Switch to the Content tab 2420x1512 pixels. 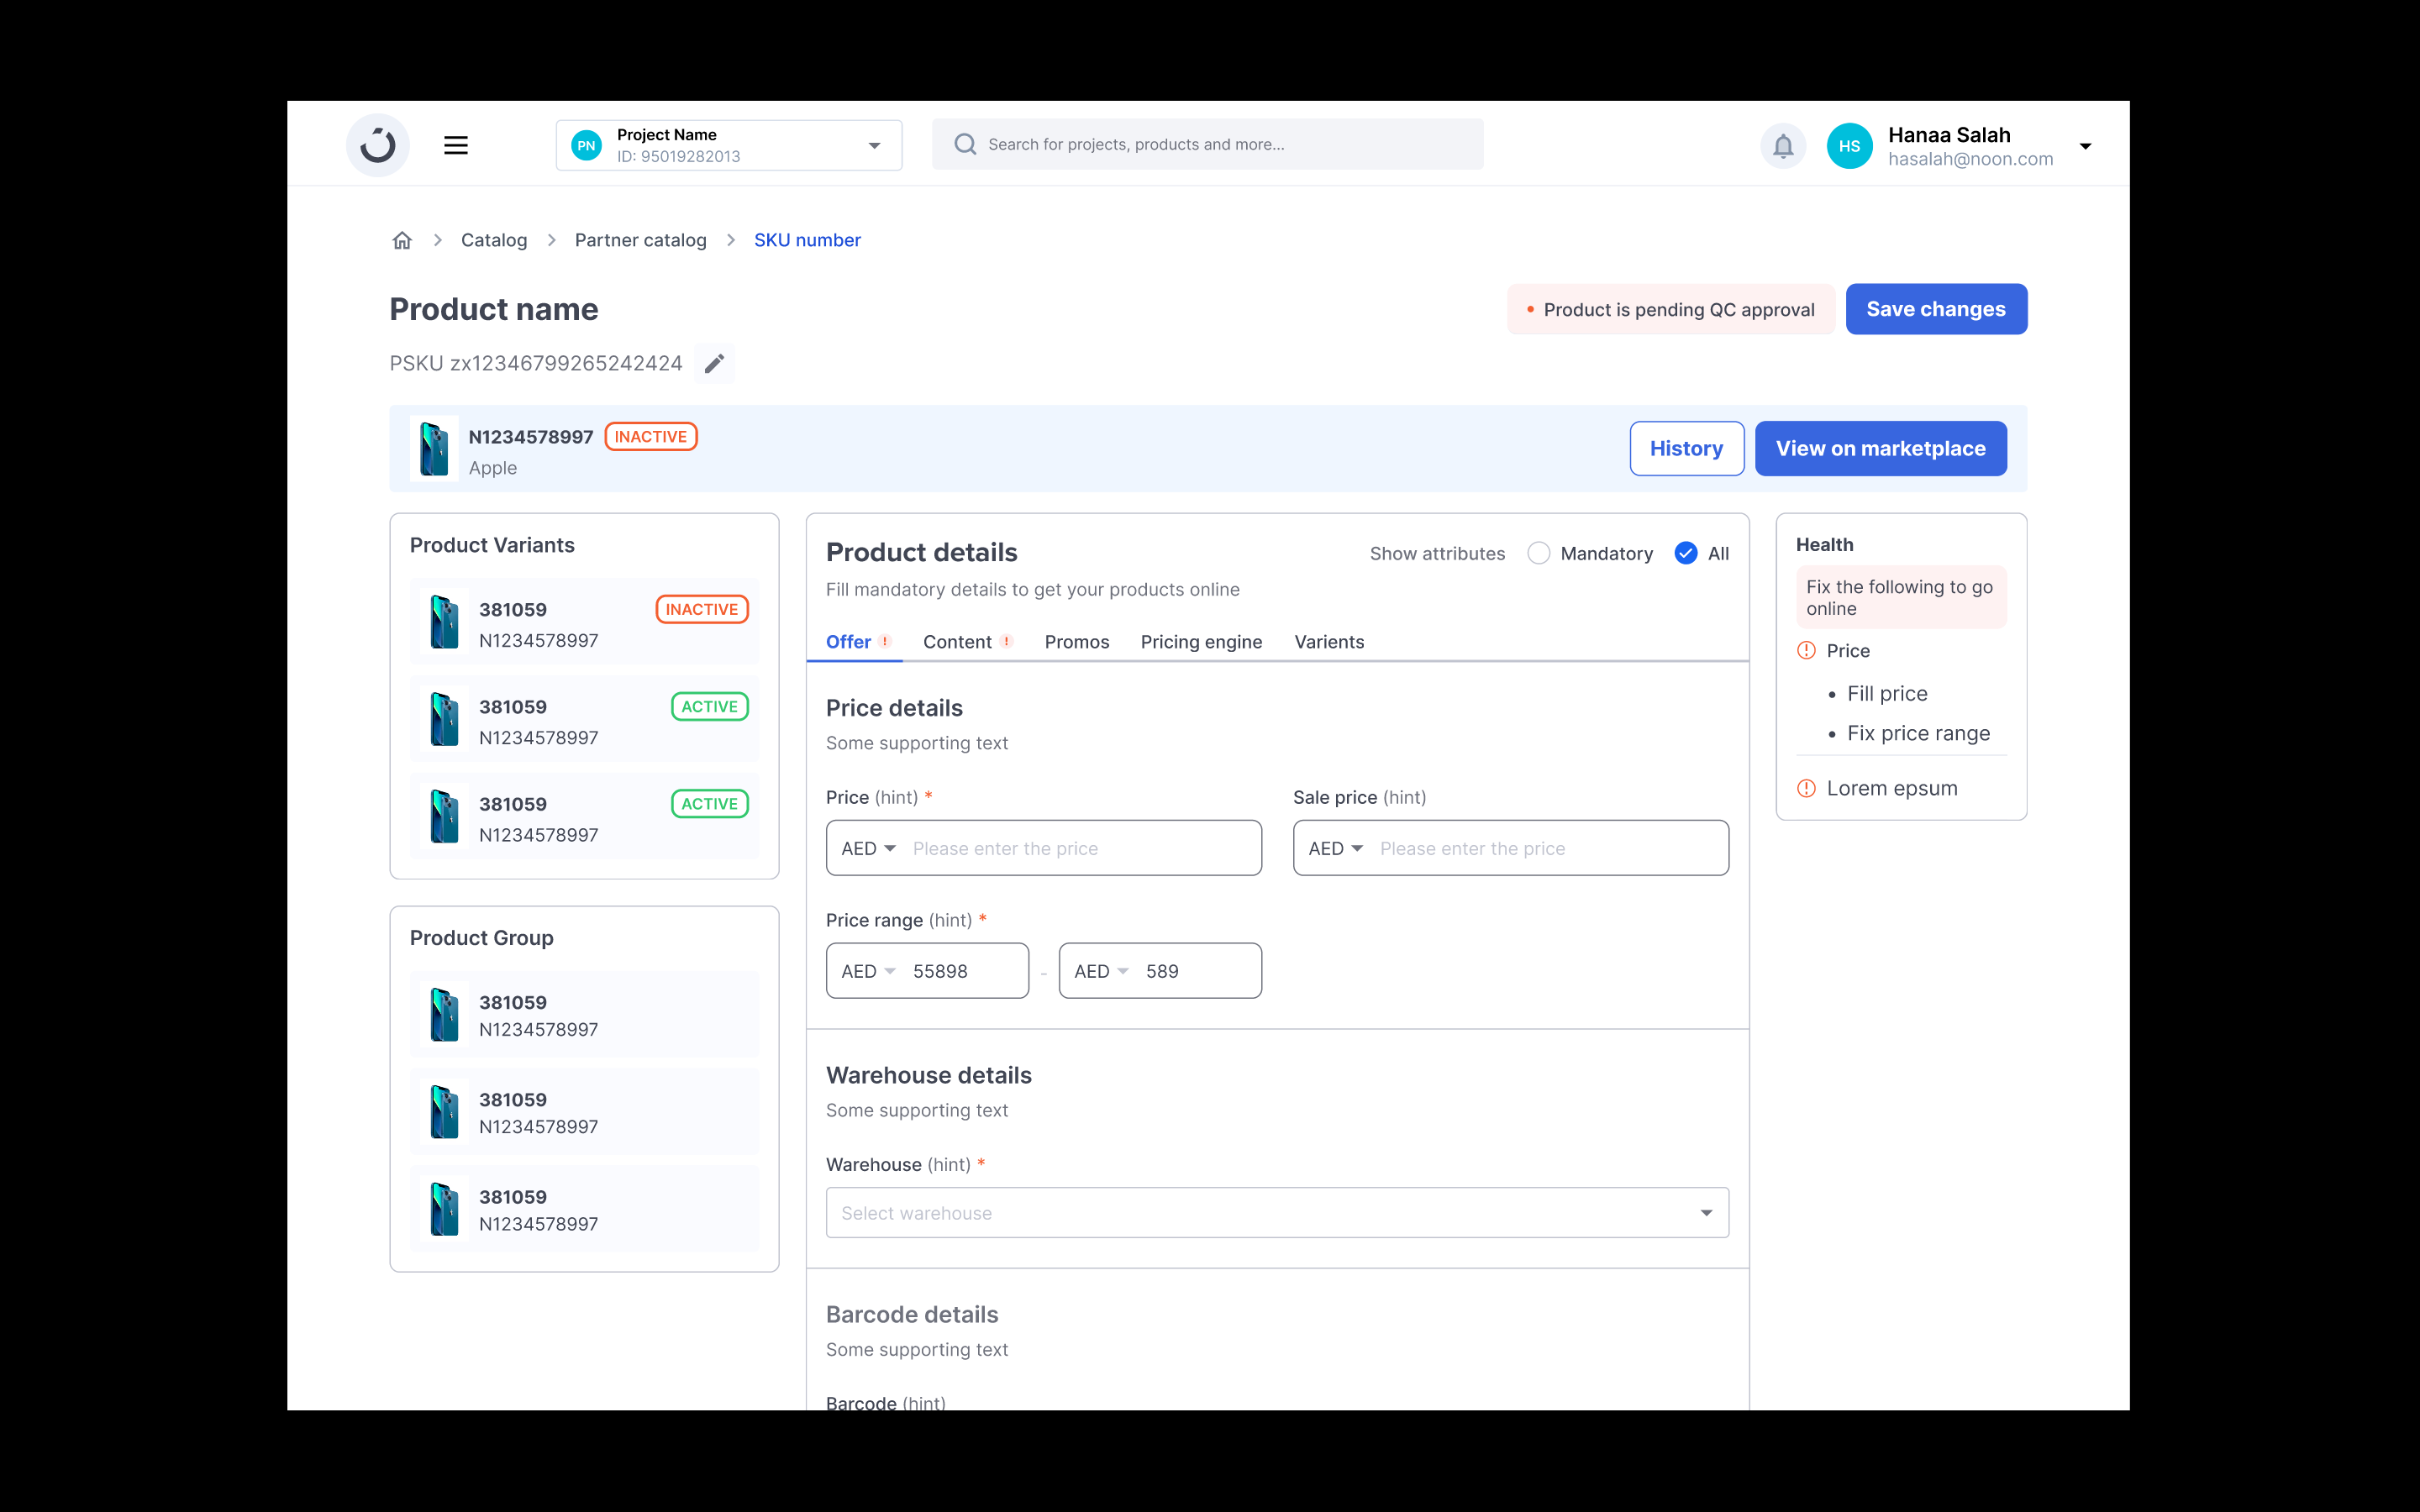(957, 642)
